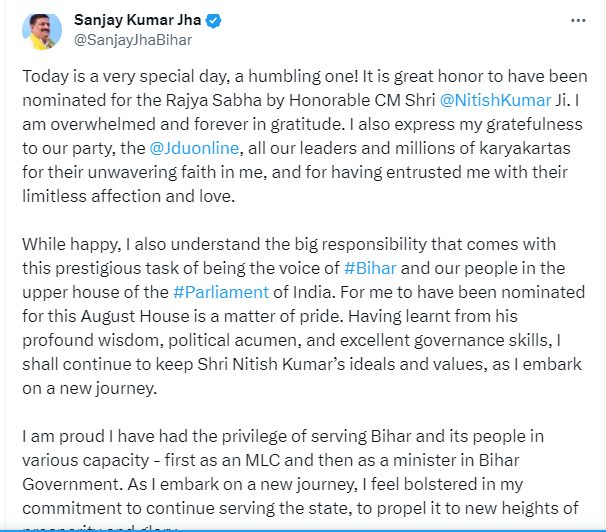Click 'limitless affection and love' line
This screenshot has height=532, width=606.
click(x=128, y=196)
